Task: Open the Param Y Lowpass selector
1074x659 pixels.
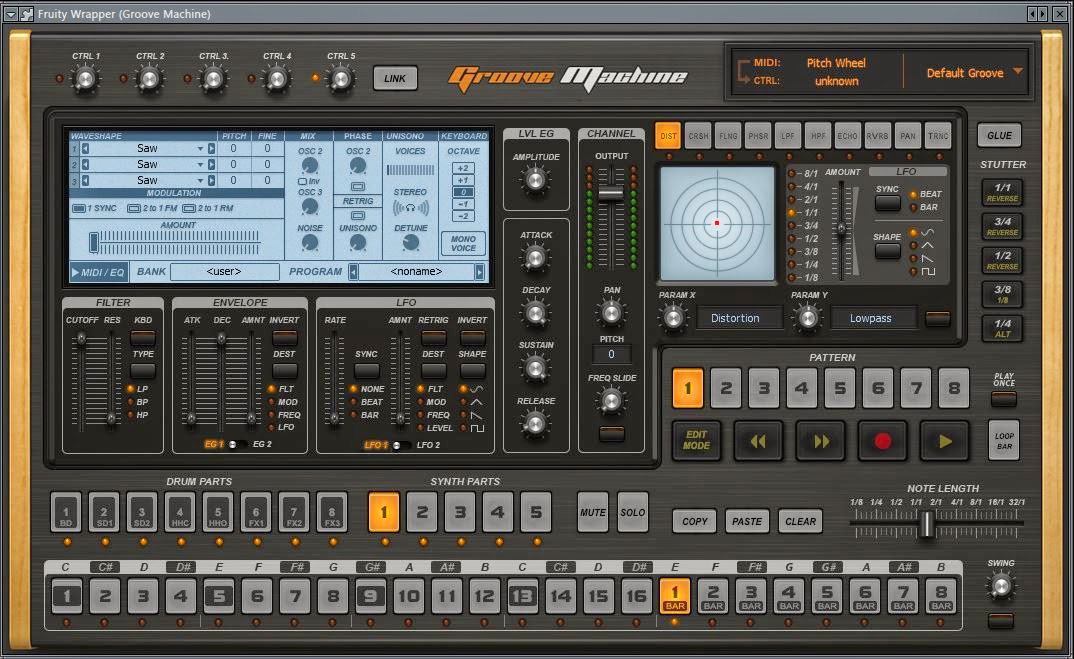Action: (872, 317)
